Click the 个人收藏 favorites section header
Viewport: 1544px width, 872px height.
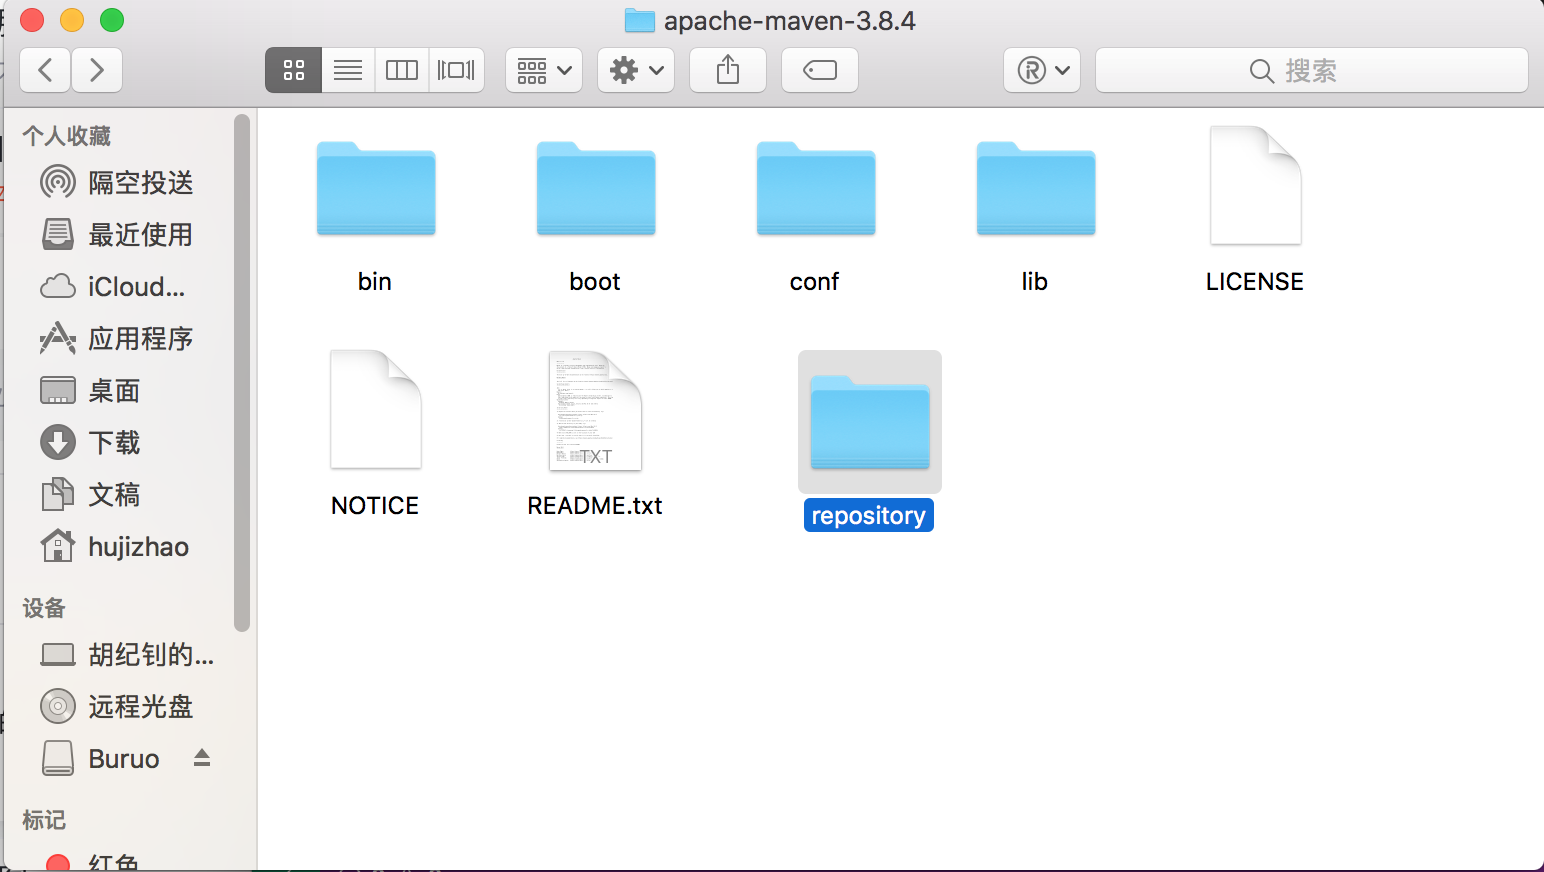point(66,136)
